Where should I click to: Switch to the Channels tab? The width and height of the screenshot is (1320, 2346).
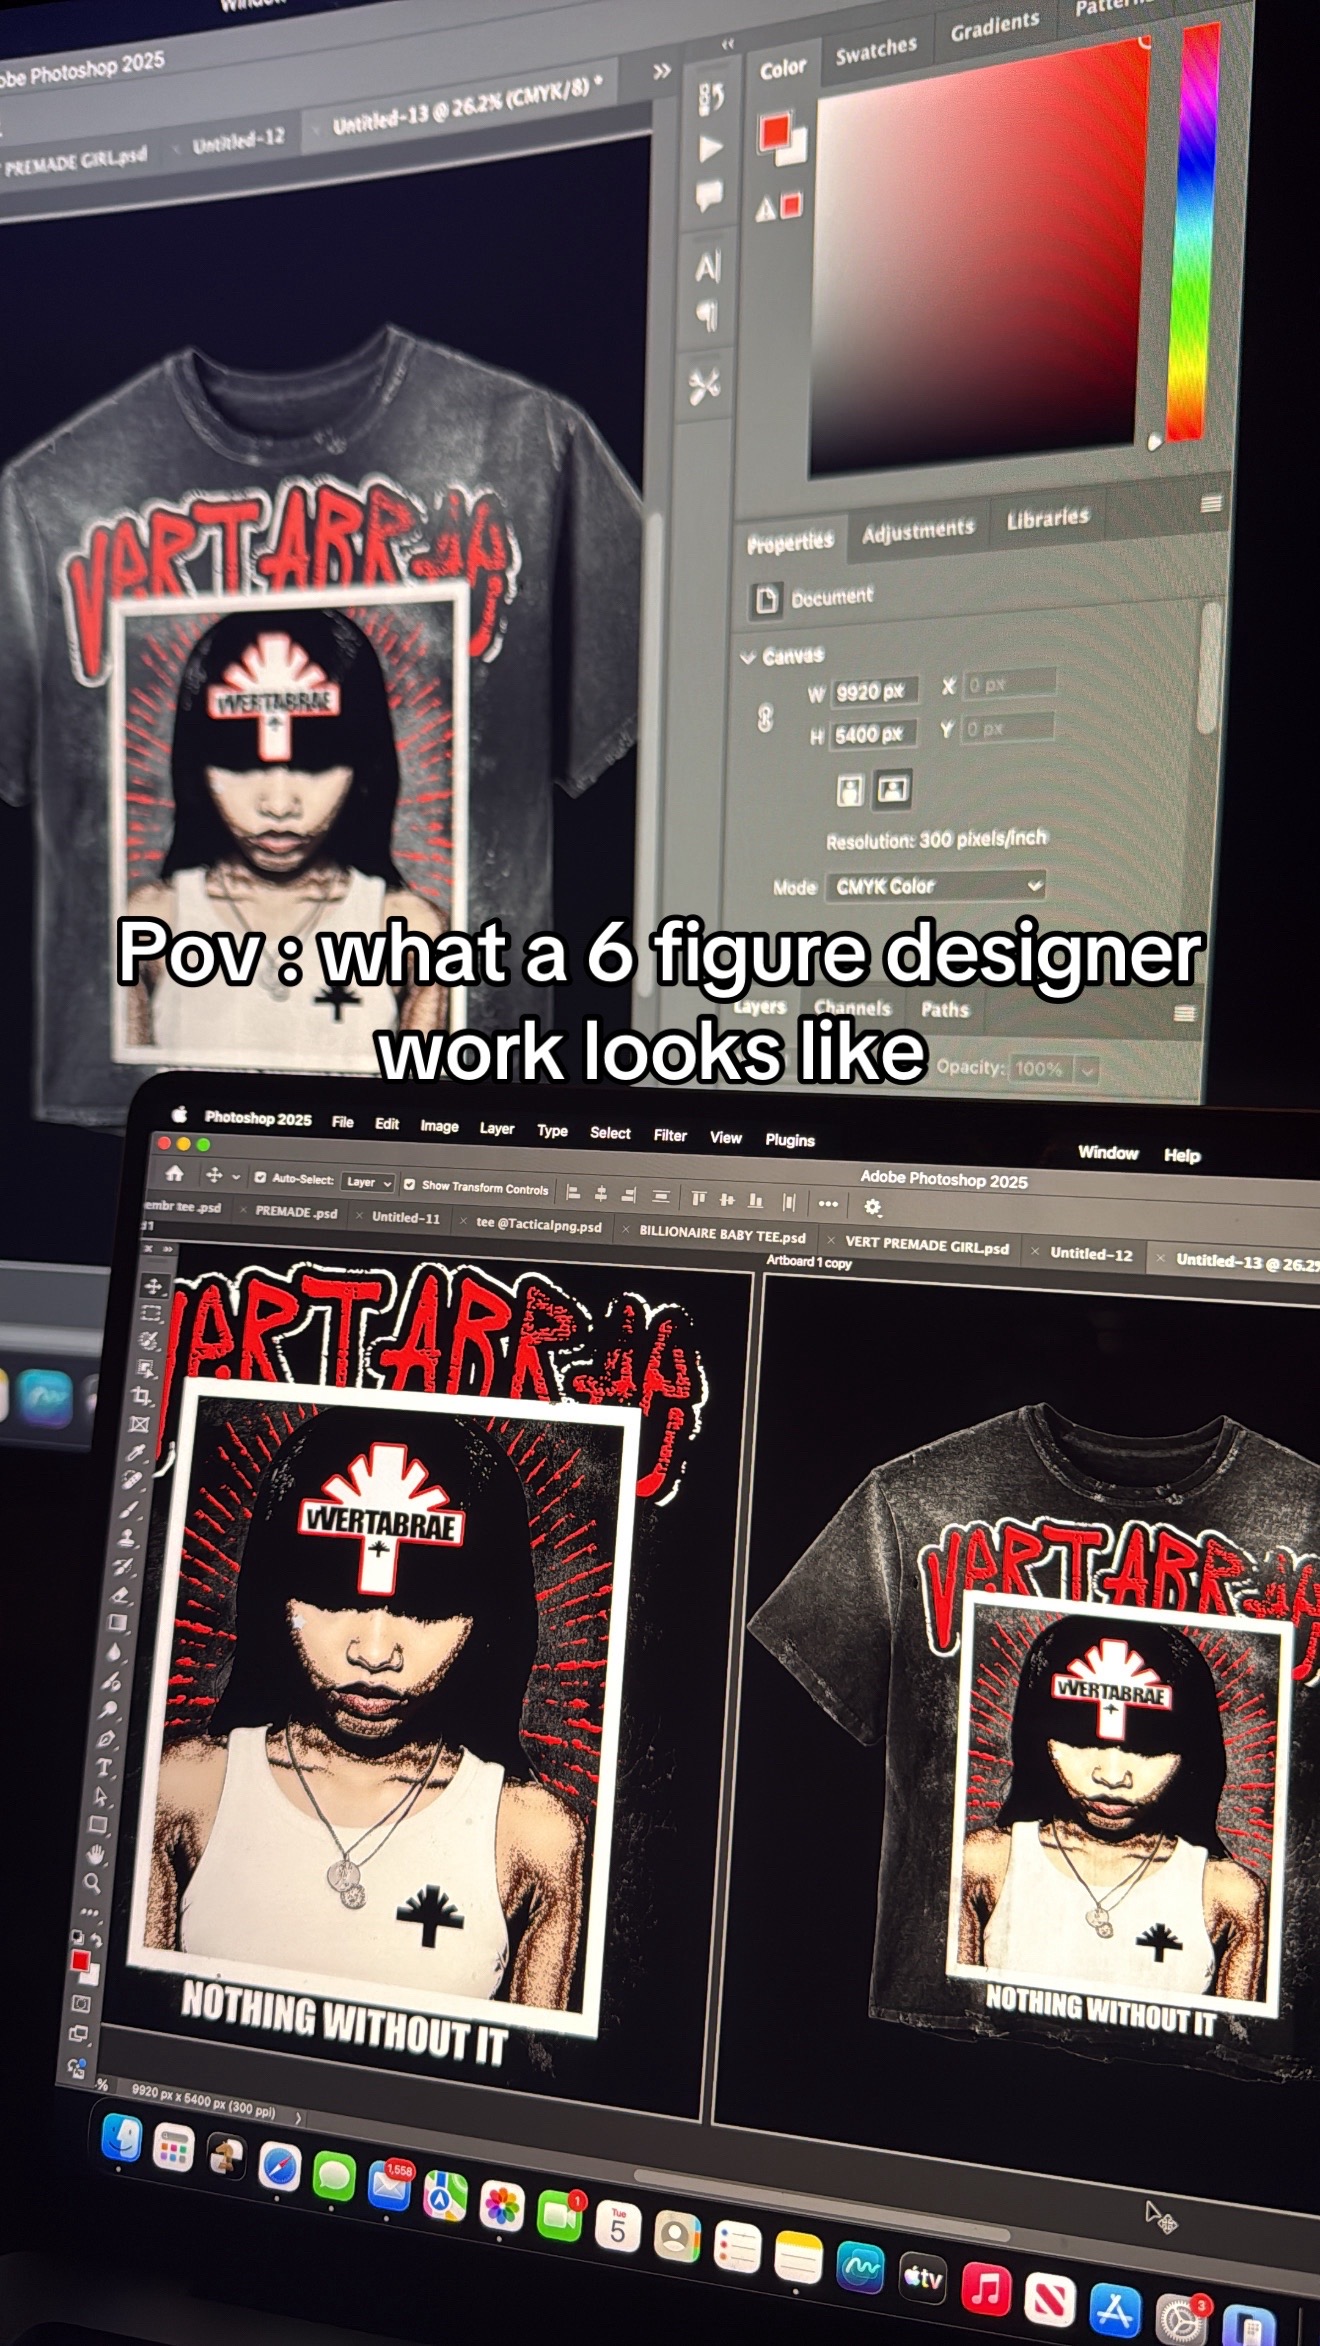coord(852,1008)
